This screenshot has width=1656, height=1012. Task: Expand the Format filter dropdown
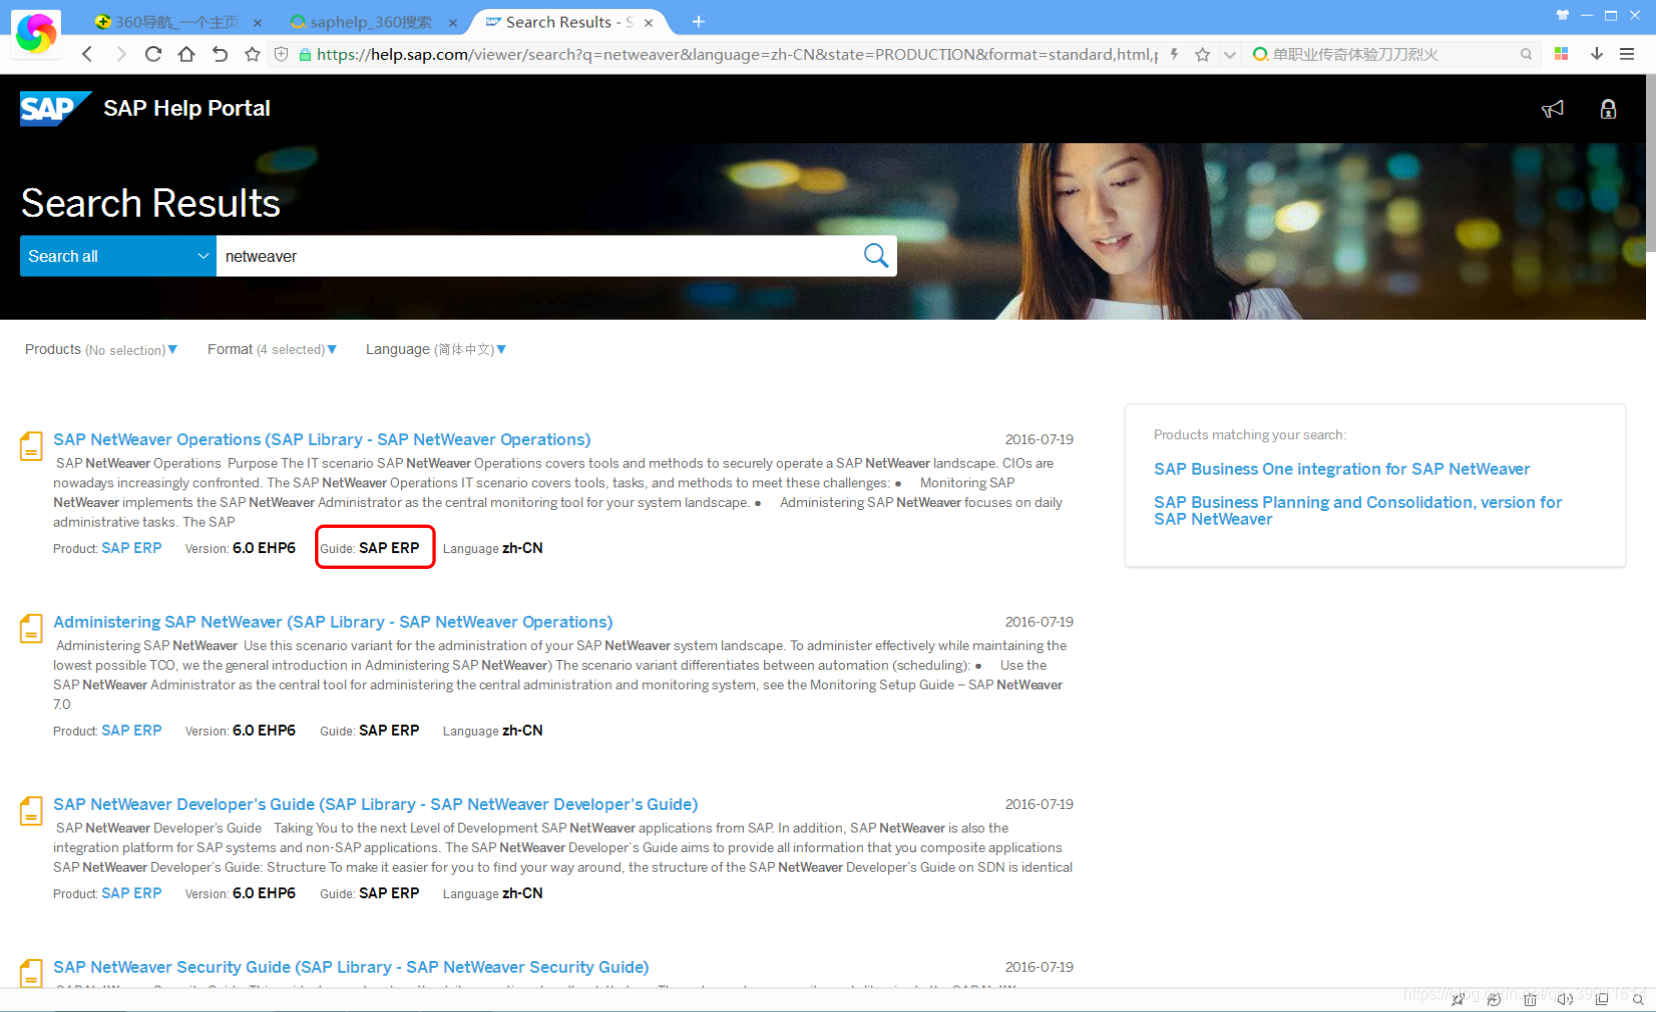tap(272, 349)
